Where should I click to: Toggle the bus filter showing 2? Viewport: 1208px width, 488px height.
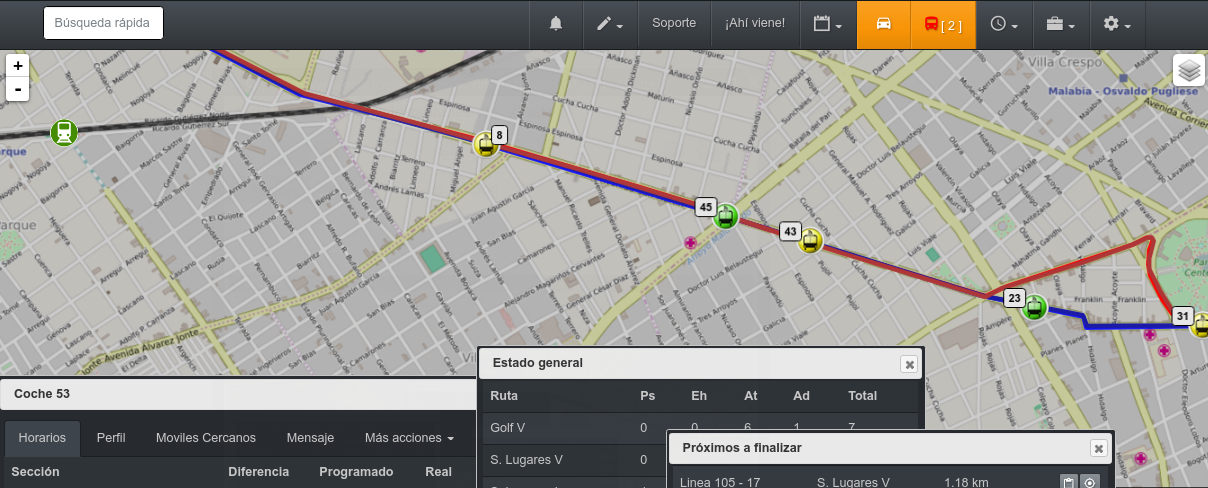(x=941, y=24)
